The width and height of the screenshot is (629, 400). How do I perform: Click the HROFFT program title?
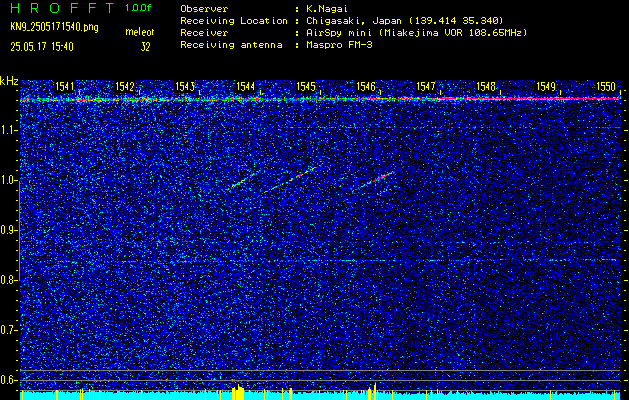click(x=62, y=8)
